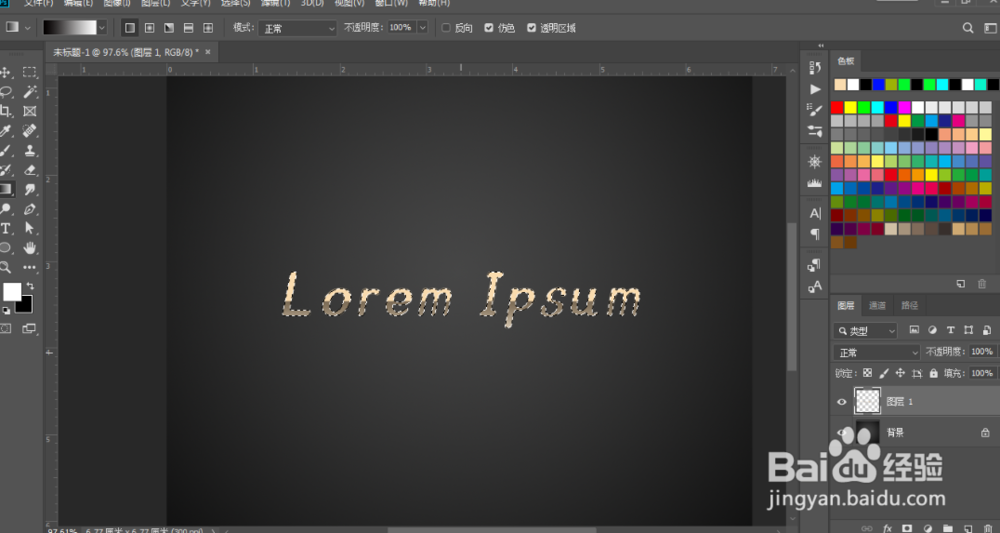Lock all with padlock in 锁定 row
This screenshot has width=1000, height=533.
(934, 373)
